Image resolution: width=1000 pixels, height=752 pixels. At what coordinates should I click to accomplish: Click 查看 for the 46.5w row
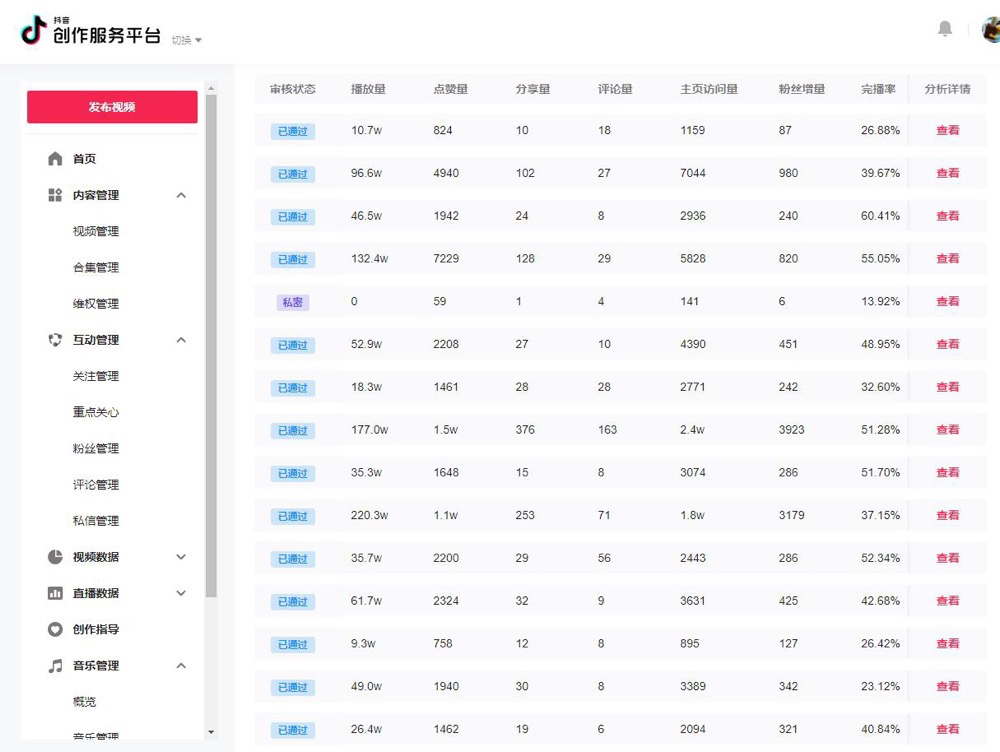pyautogui.click(x=948, y=216)
